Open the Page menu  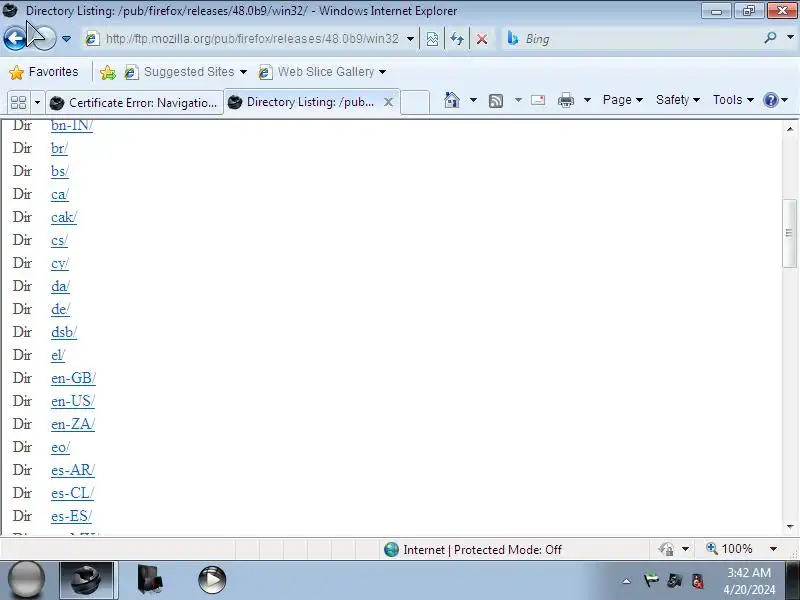click(622, 100)
